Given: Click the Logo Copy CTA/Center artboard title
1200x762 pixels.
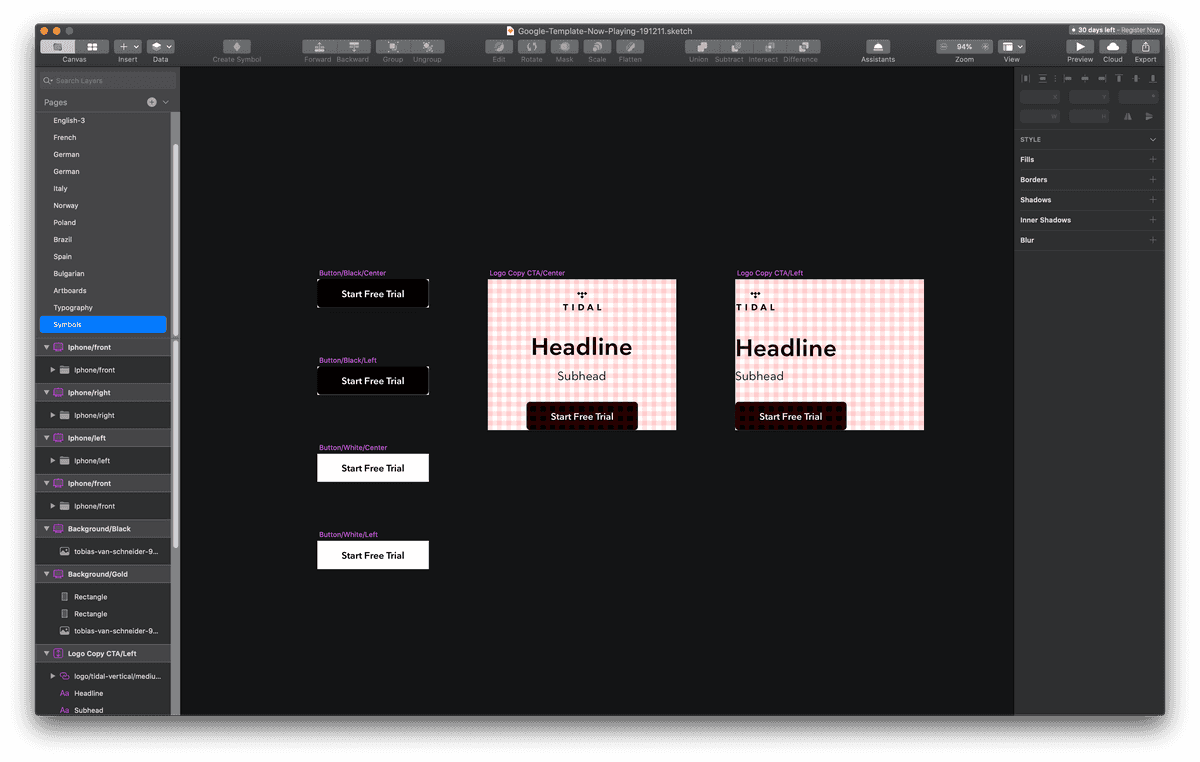Looking at the screenshot, I should [x=527, y=273].
